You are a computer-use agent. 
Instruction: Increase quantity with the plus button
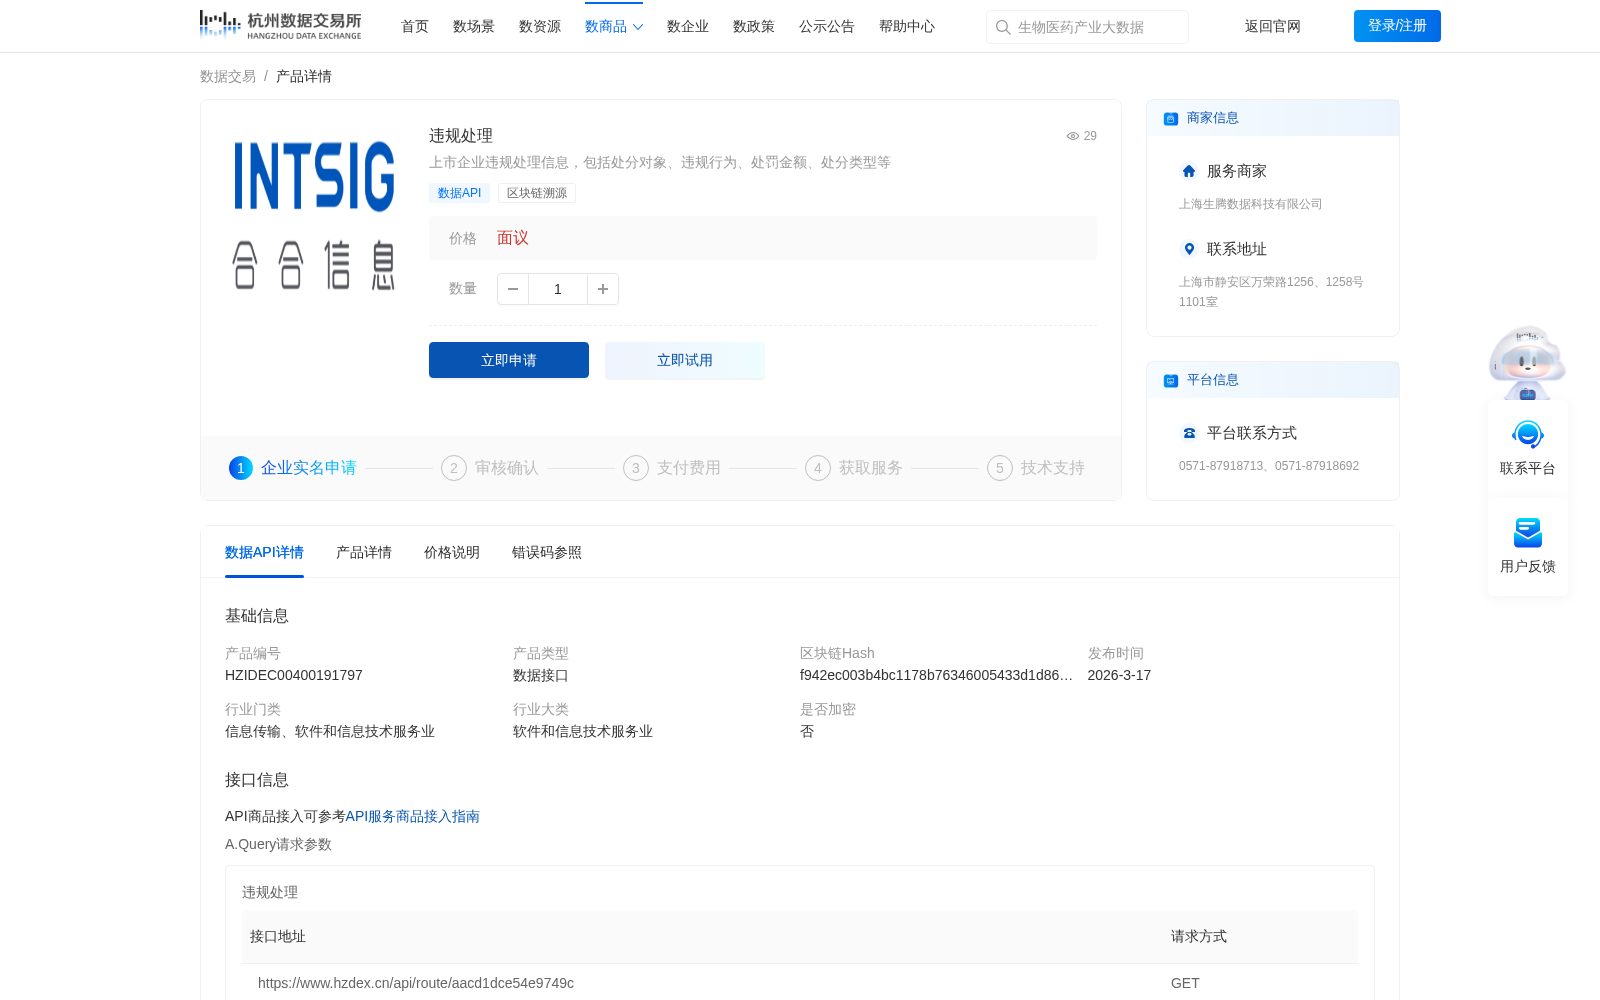[x=603, y=289]
